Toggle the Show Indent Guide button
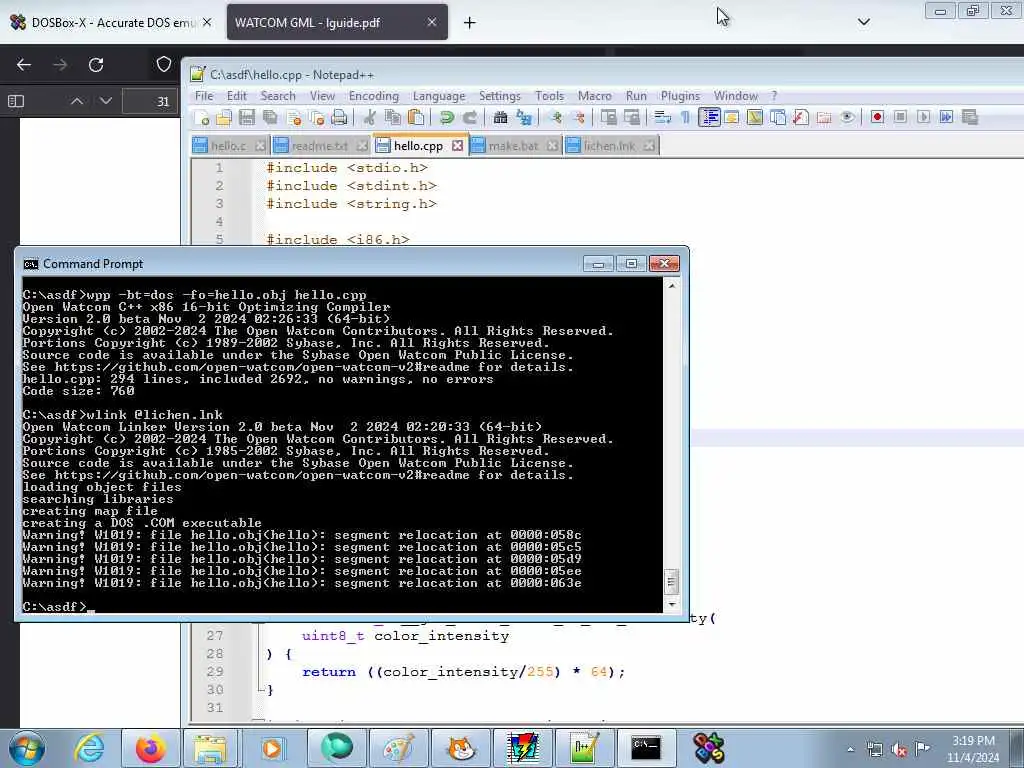 (709, 118)
